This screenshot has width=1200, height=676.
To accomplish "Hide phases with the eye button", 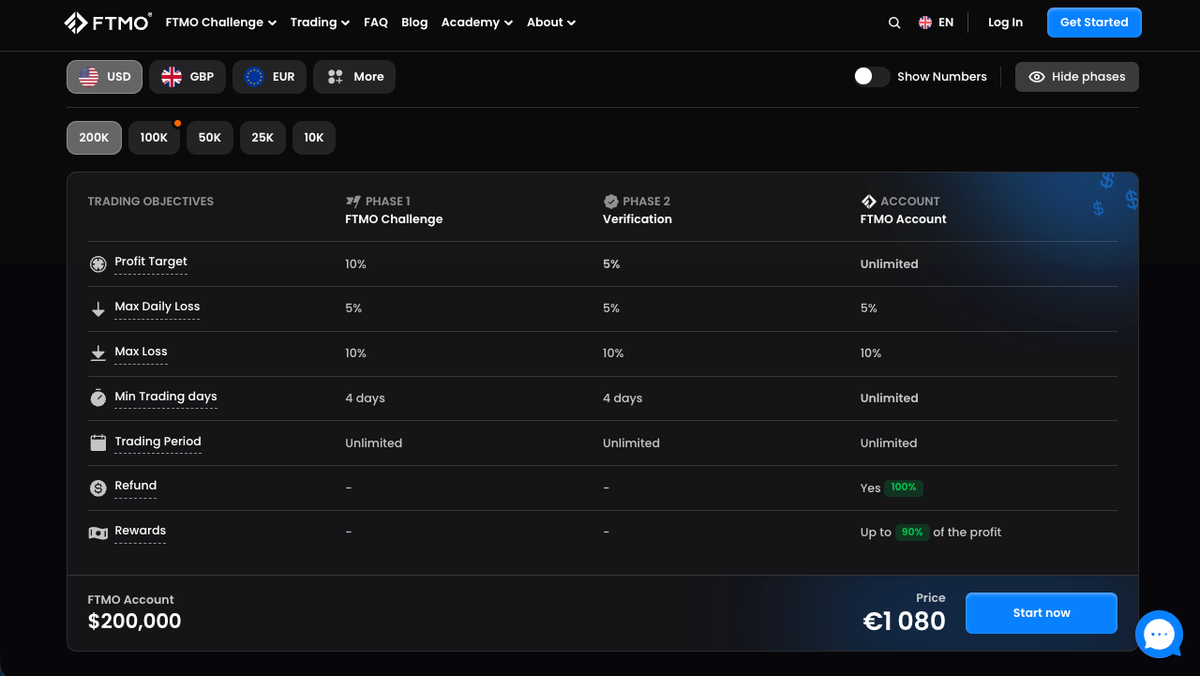I will point(1077,77).
